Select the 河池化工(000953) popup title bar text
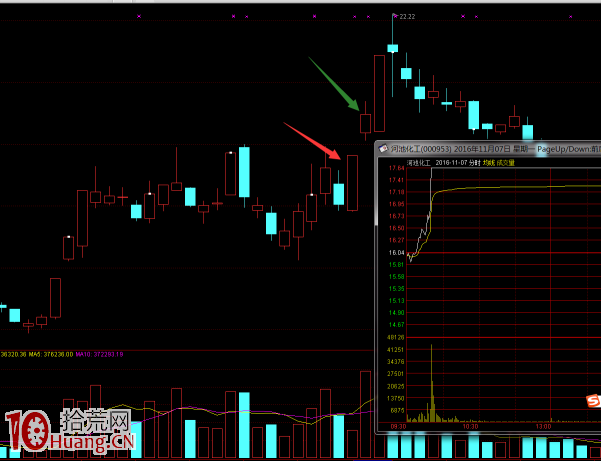Image resolution: width=601 pixels, height=461 pixels. [421, 149]
